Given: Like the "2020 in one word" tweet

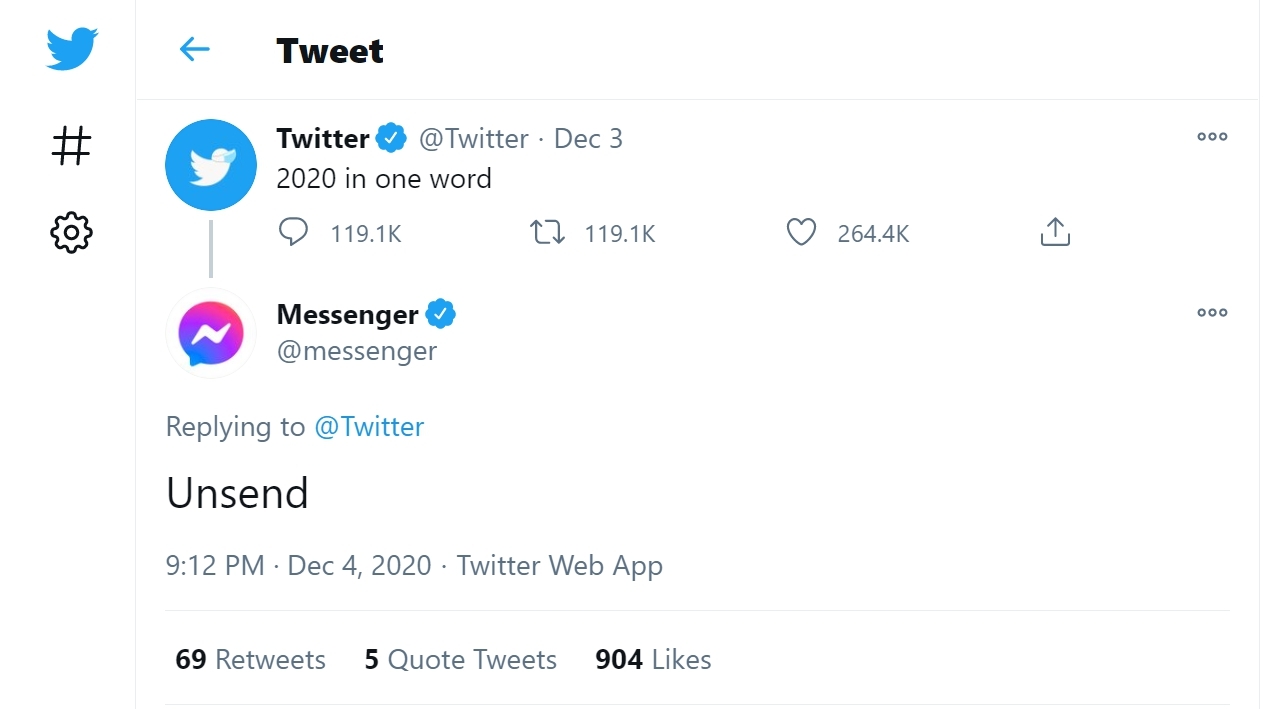Looking at the screenshot, I should coord(801,233).
